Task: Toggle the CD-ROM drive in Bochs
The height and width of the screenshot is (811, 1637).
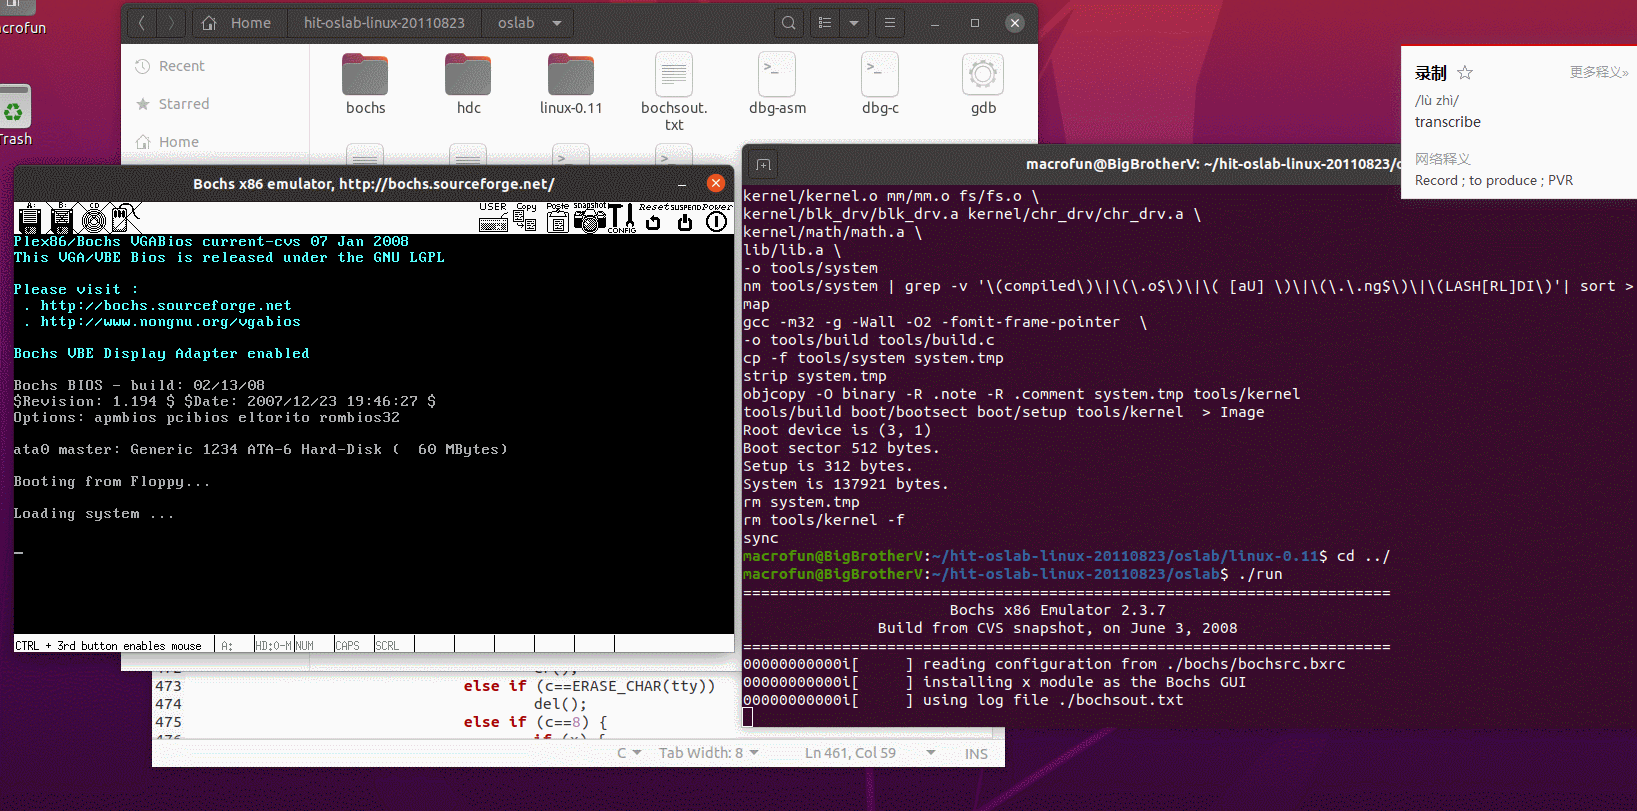Action: point(94,218)
